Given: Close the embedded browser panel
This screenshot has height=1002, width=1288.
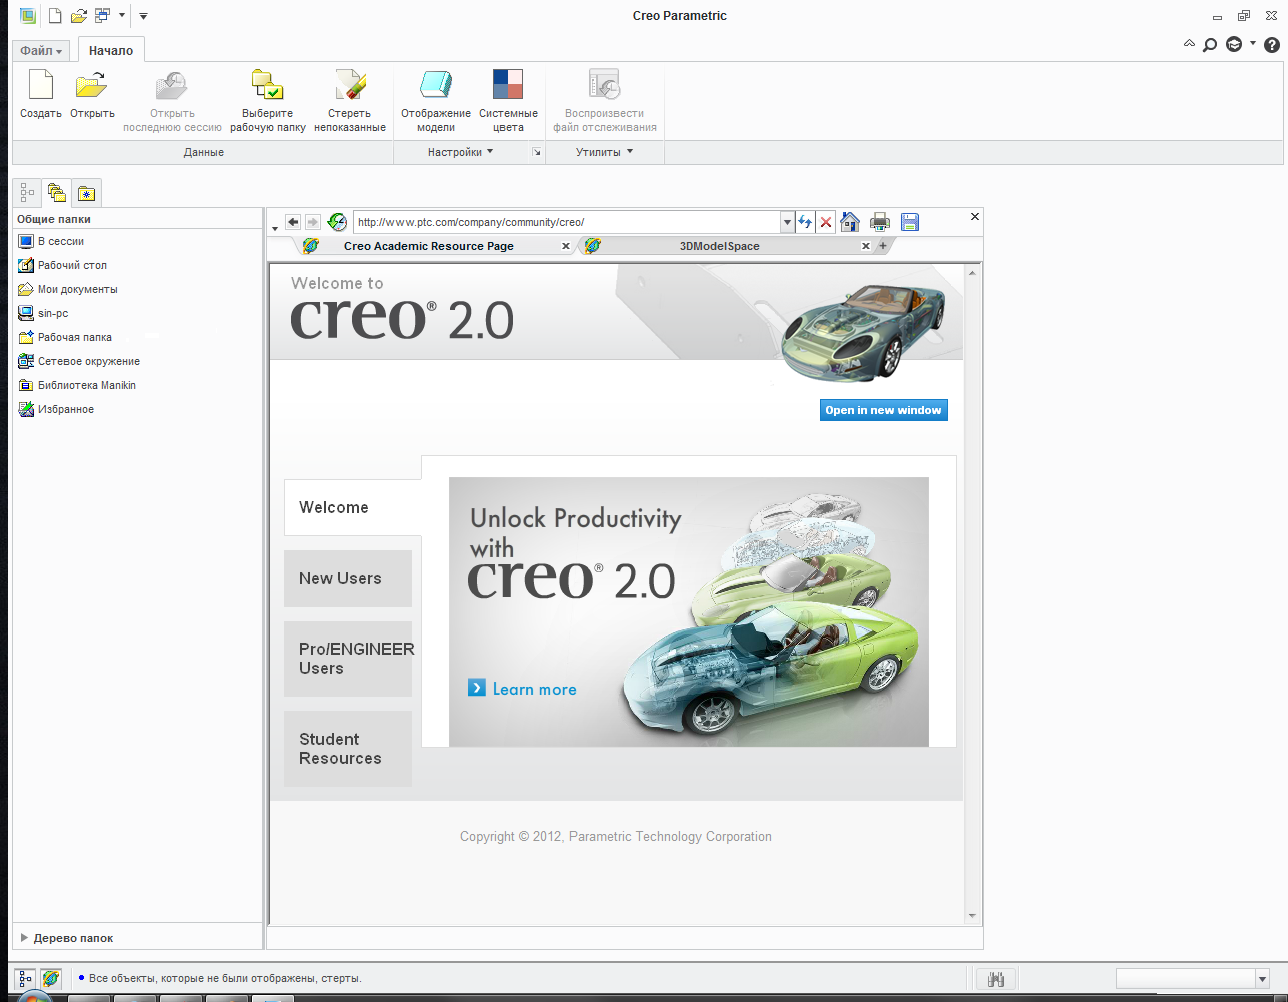Looking at the screenshot, I should [975, 216].
